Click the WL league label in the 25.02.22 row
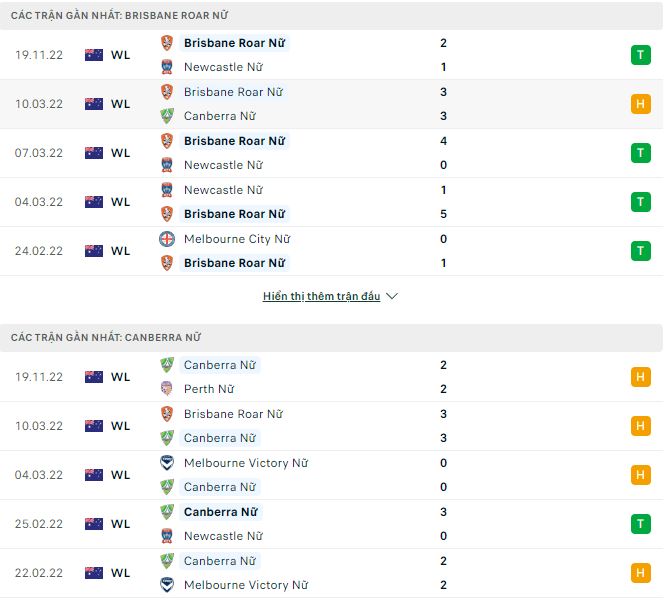Viewport: 671px width, 600px height. click(x=120, y=524)
